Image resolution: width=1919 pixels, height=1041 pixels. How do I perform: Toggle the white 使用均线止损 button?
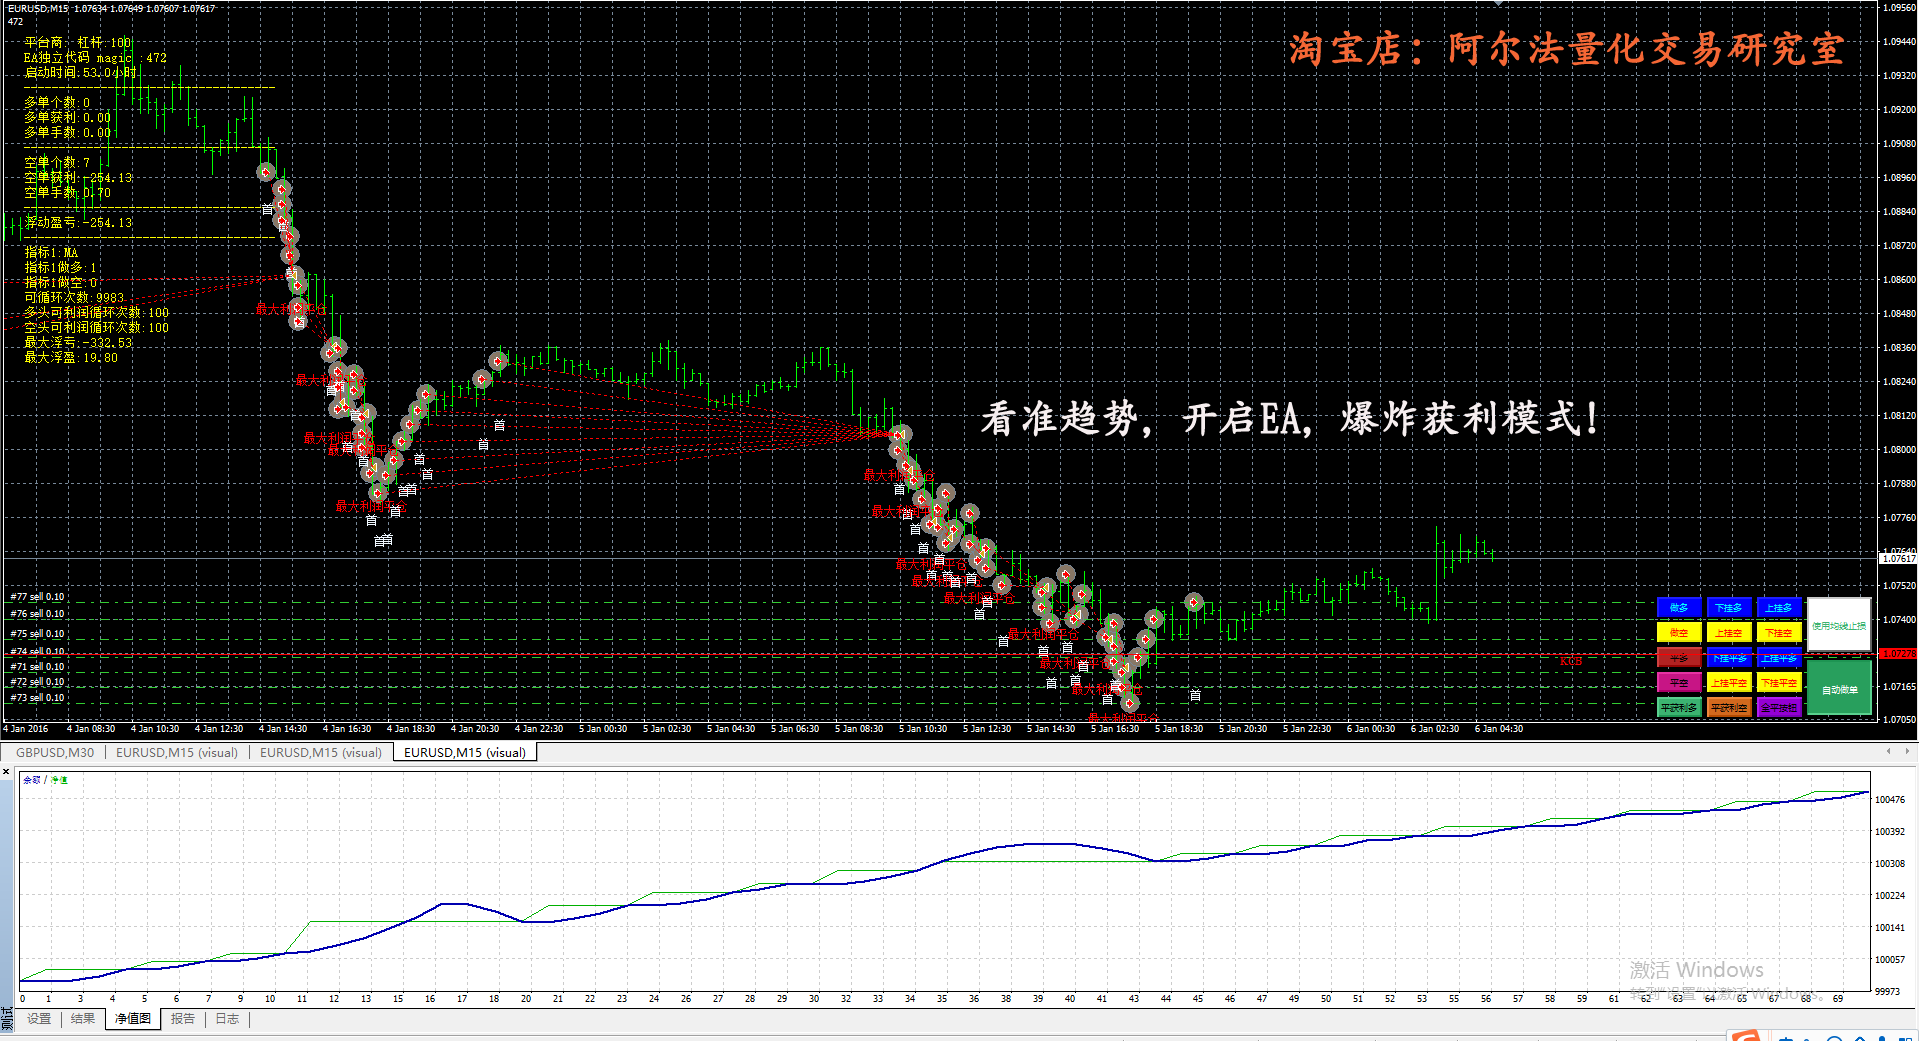(1839, 625)
